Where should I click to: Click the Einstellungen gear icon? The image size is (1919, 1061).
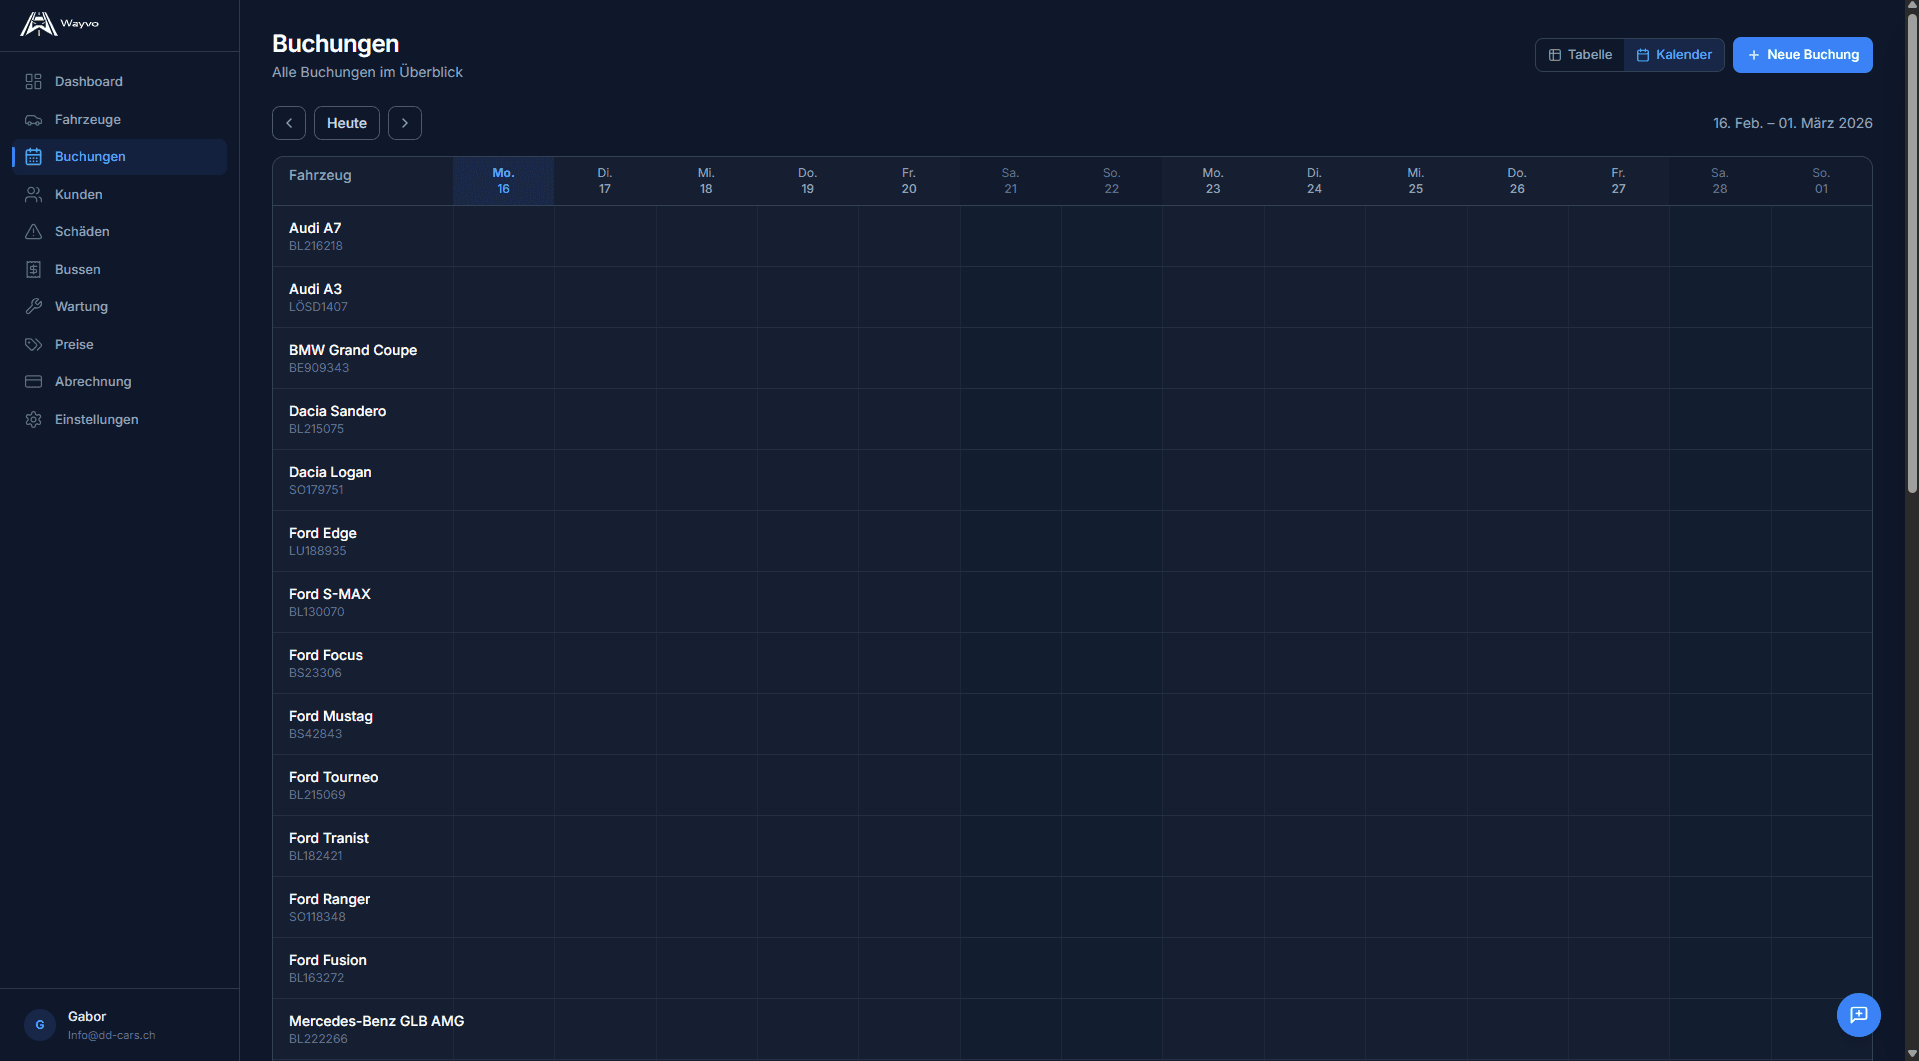33,420
